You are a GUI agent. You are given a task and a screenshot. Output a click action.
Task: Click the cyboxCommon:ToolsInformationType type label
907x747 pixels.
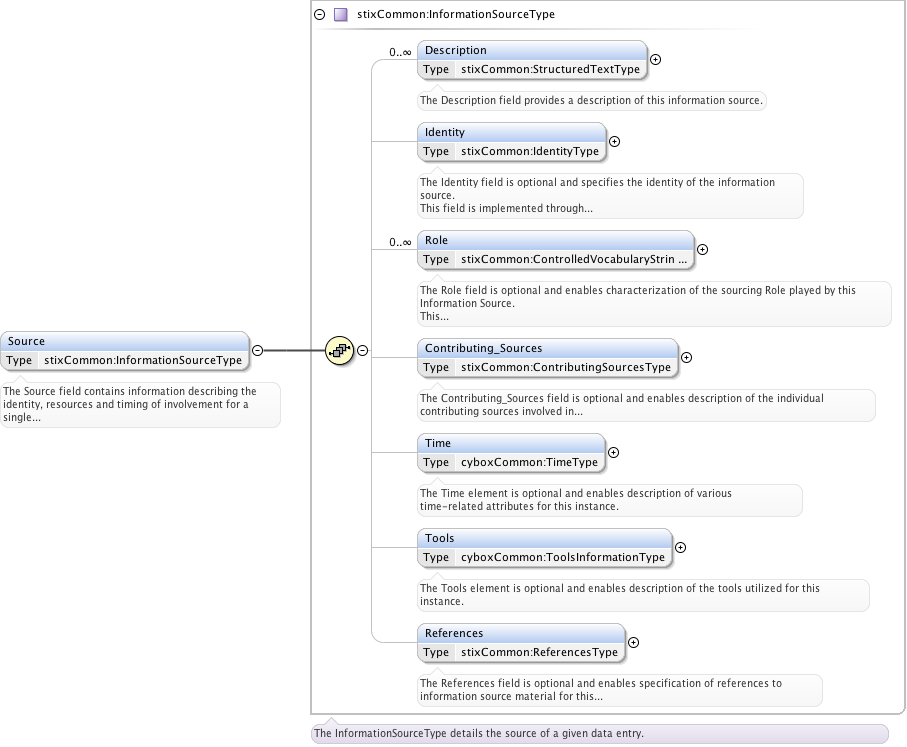point(562,558)
